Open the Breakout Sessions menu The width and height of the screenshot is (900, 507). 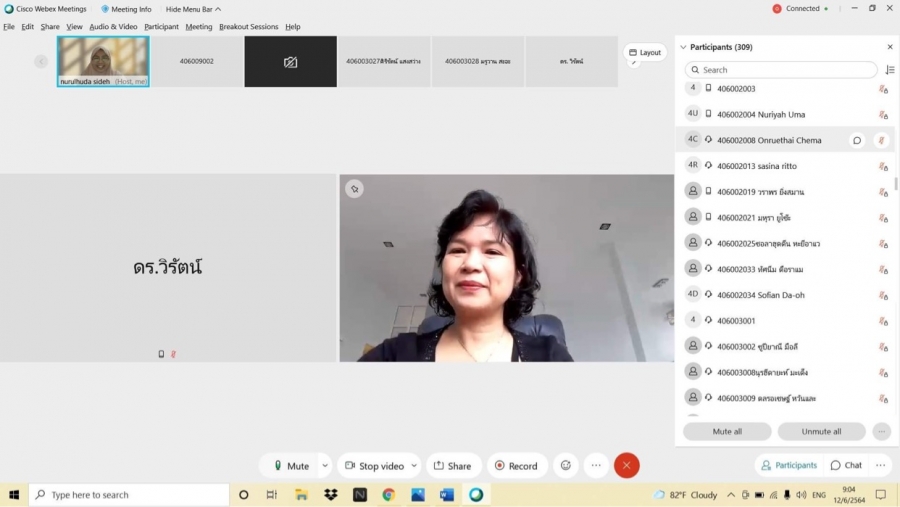(x=248, y=27)
